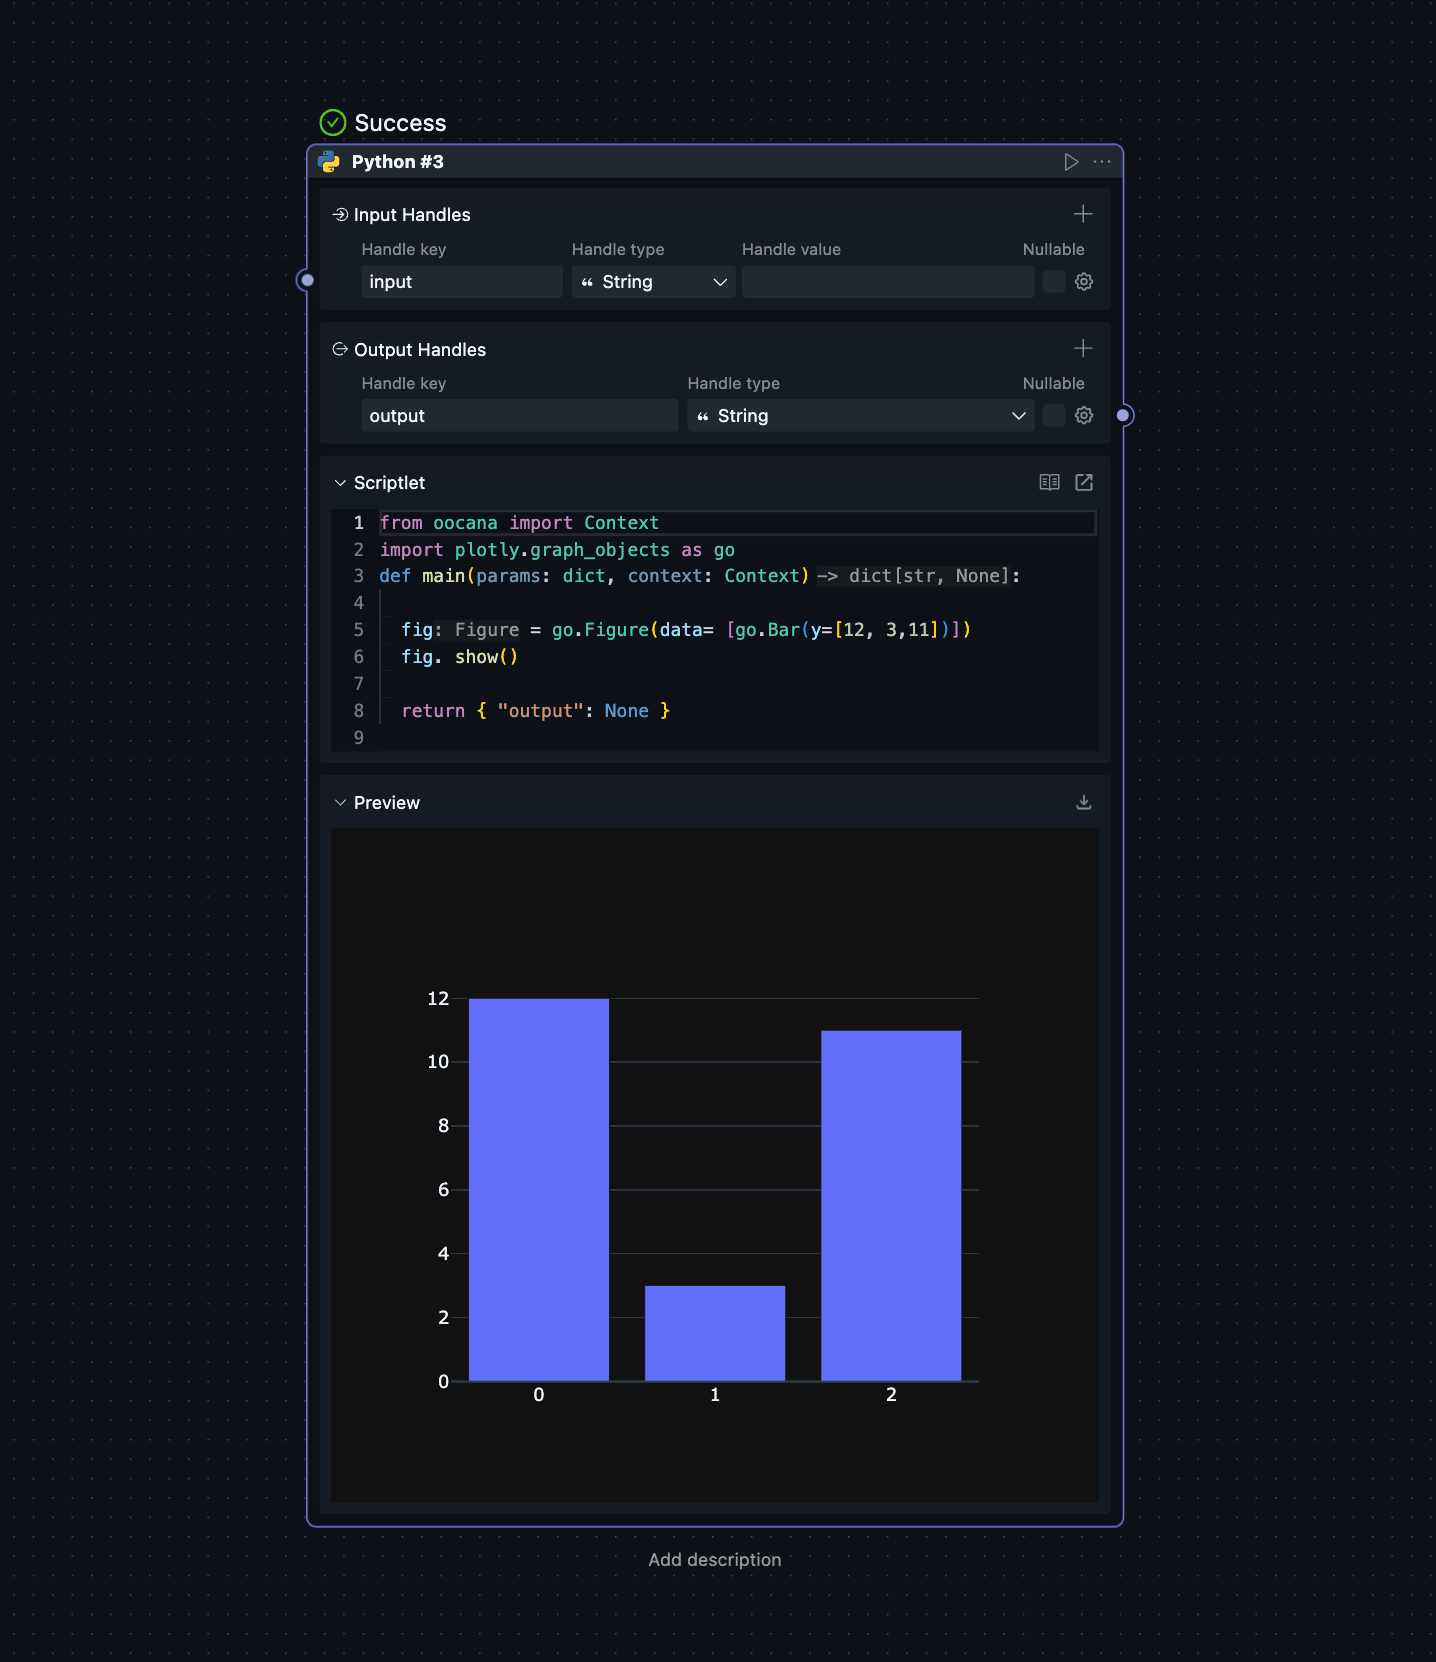
Task: Open Scriptlet in external editor
Action: tap(1084, 483)
